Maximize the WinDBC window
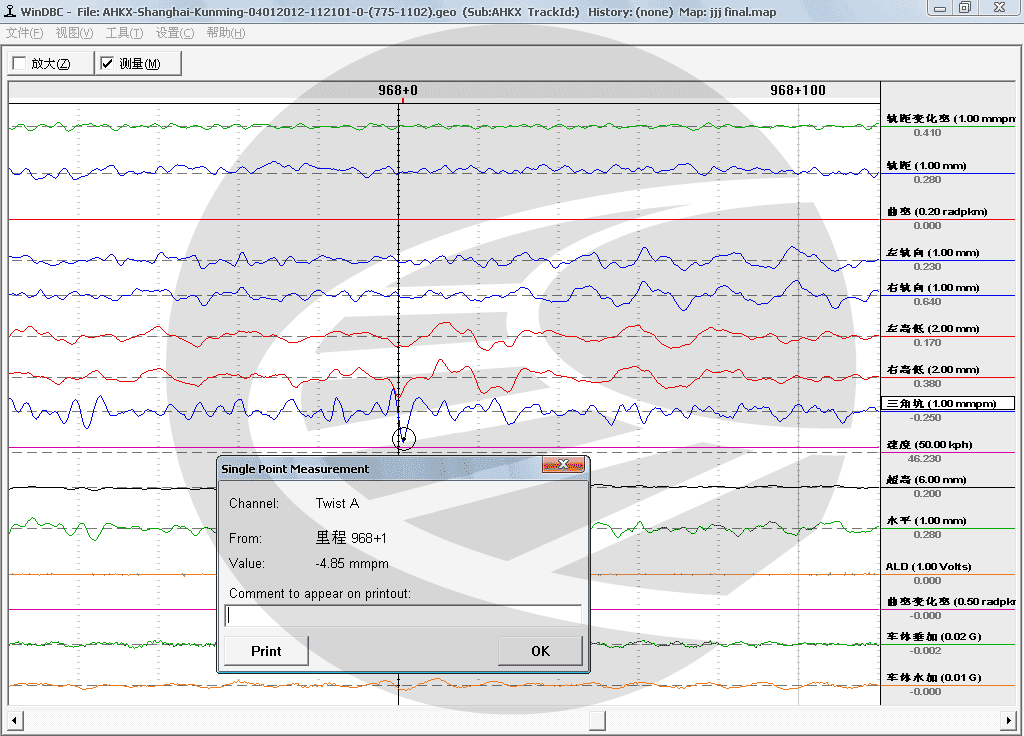Screen dimensions: 1024x736 [x=965, y=8]
